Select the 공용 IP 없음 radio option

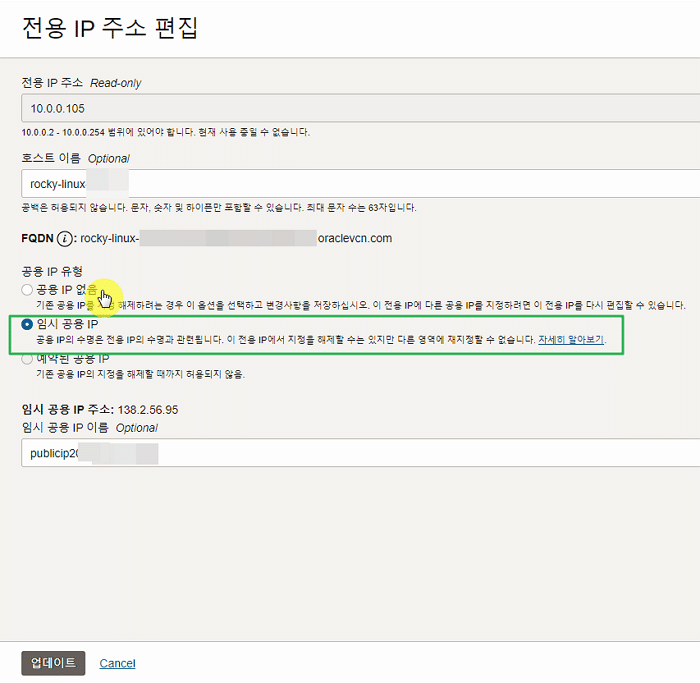pos(27,290)
